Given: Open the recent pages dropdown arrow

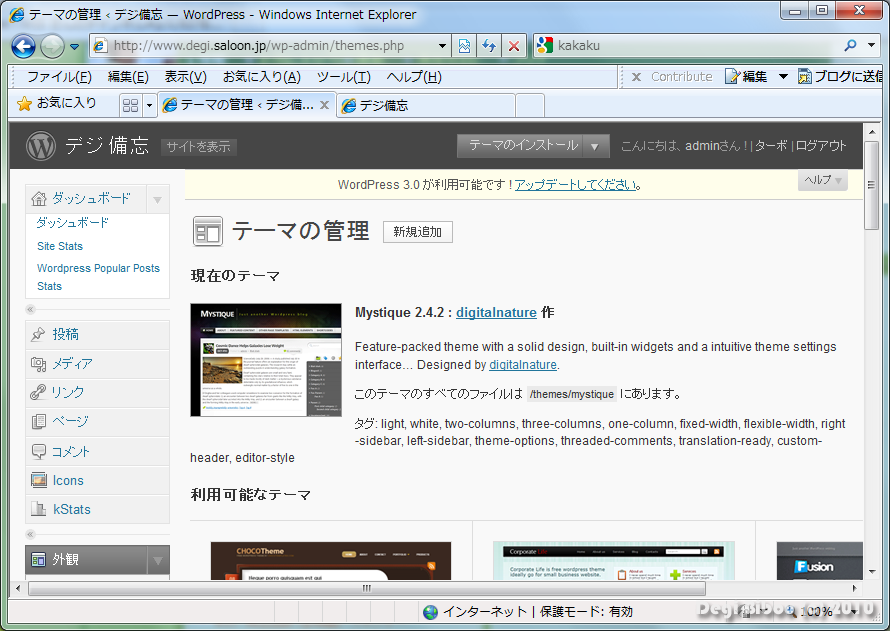Looking at the screenshot, I should (x=74, y=47).
